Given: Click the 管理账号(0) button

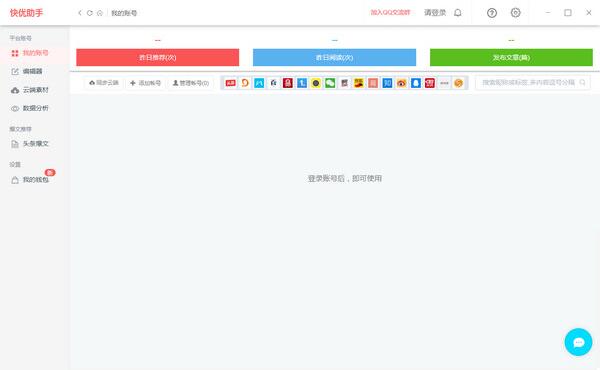Looking at the screenshot, I should pyautogui.click(x=191, y=83).
